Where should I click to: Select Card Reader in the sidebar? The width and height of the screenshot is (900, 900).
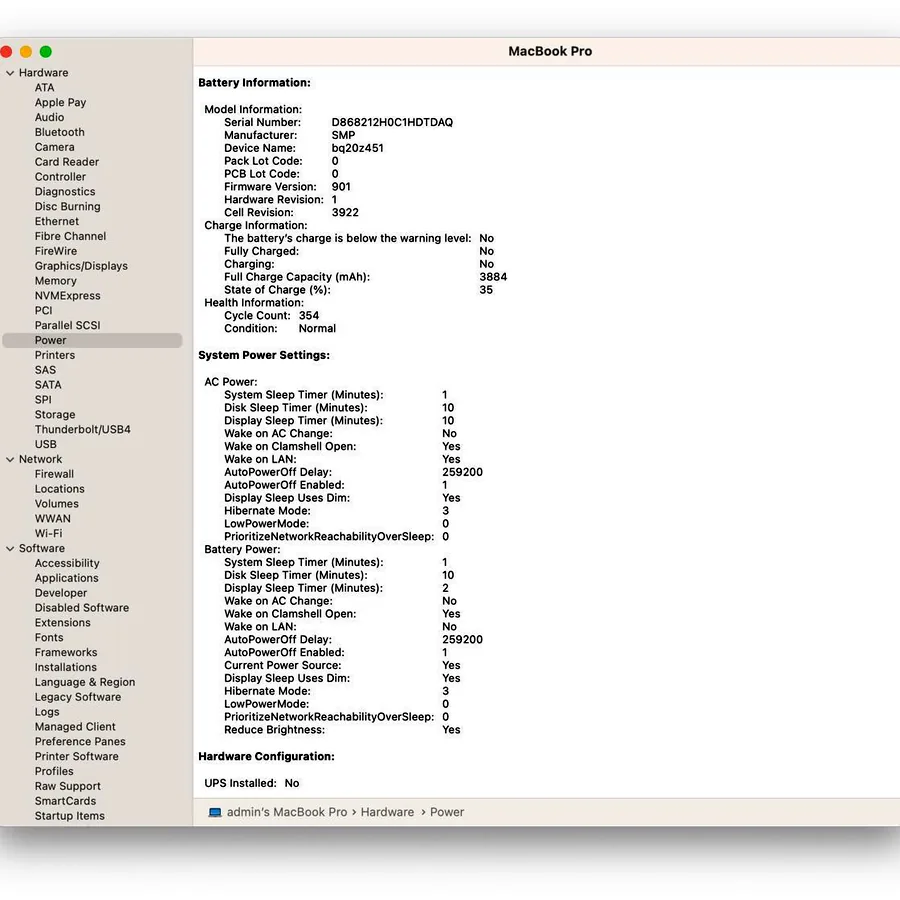coord(67,162)
